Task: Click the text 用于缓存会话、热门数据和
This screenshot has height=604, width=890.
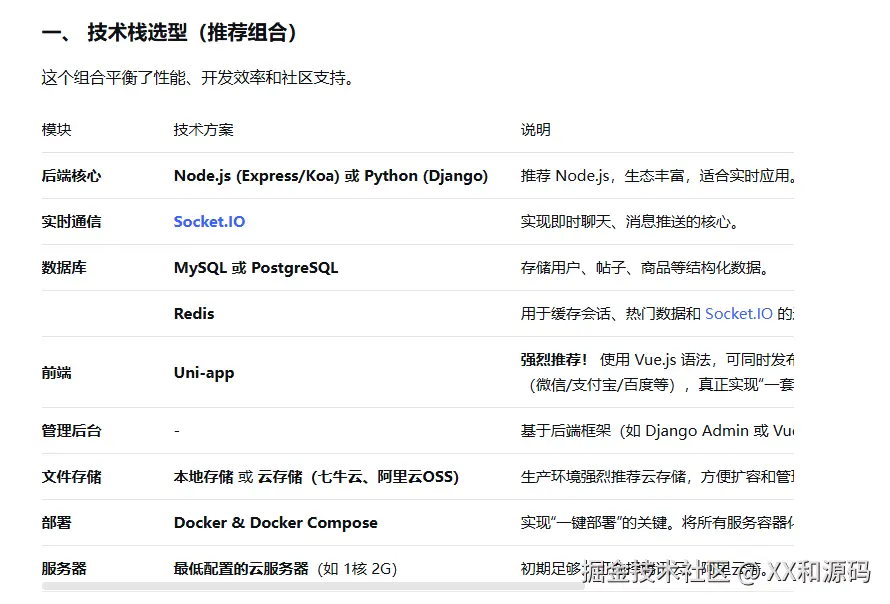Action: pos(611,313)
